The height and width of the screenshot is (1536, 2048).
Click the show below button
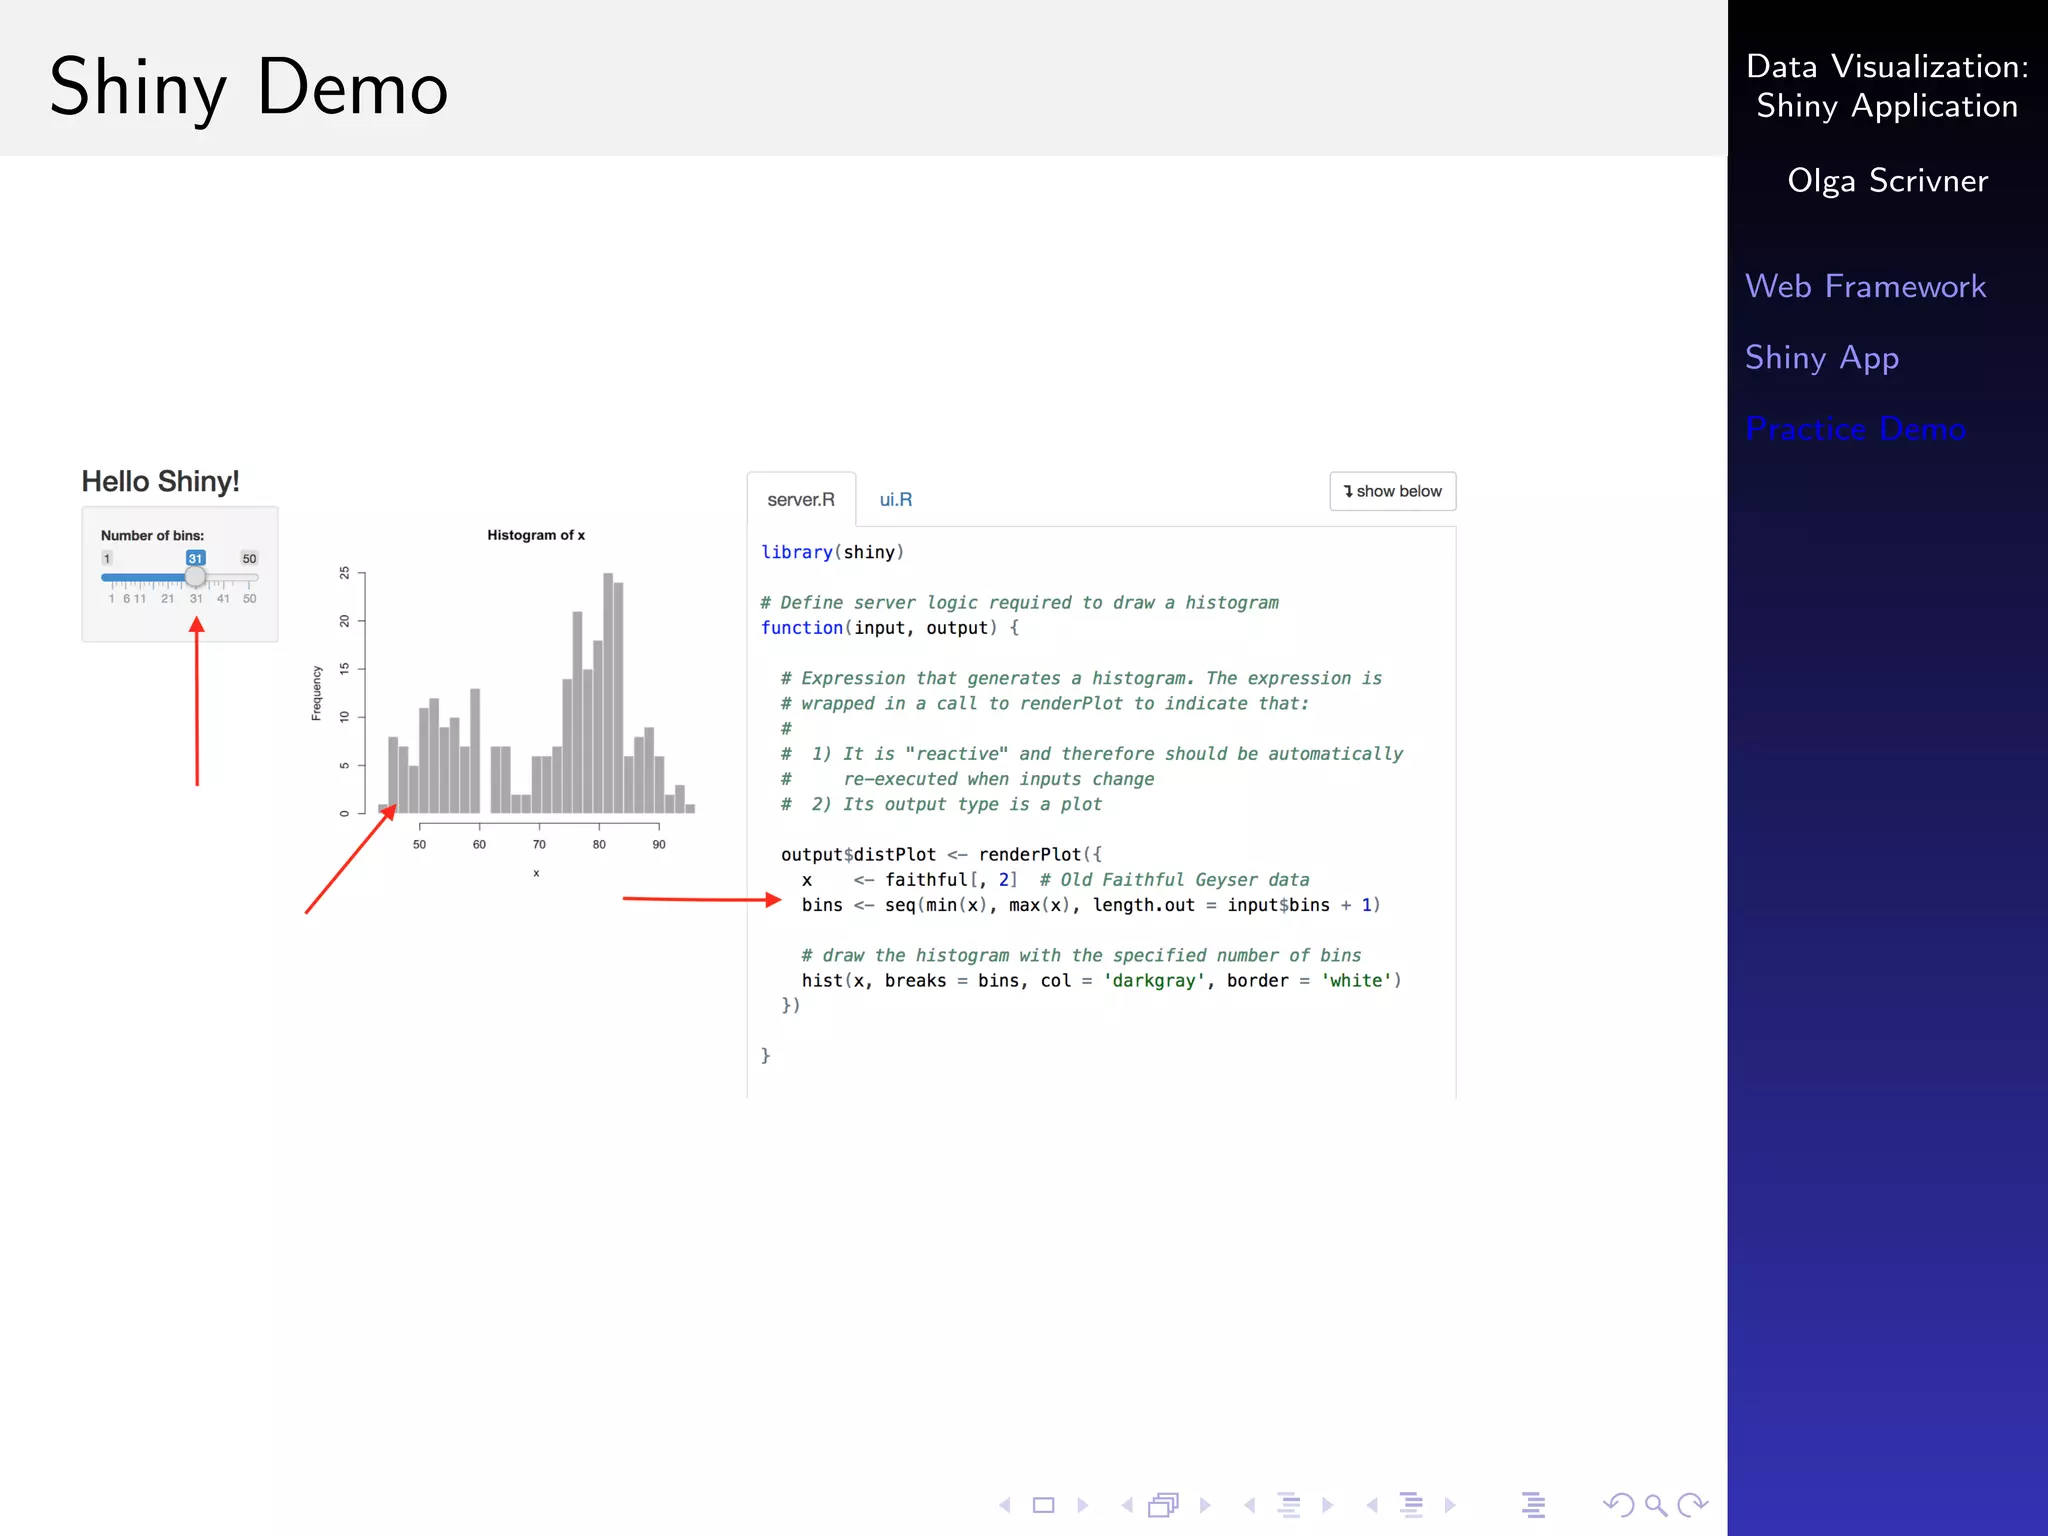[x=1392, y=491]
